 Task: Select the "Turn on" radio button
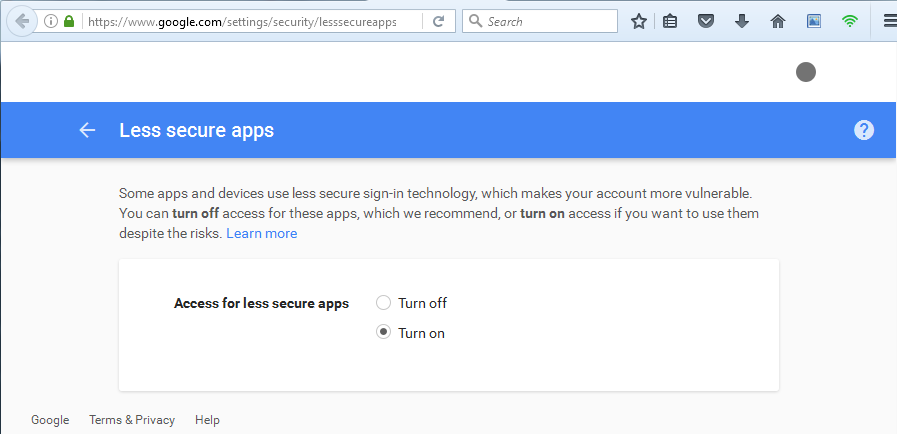383,333
